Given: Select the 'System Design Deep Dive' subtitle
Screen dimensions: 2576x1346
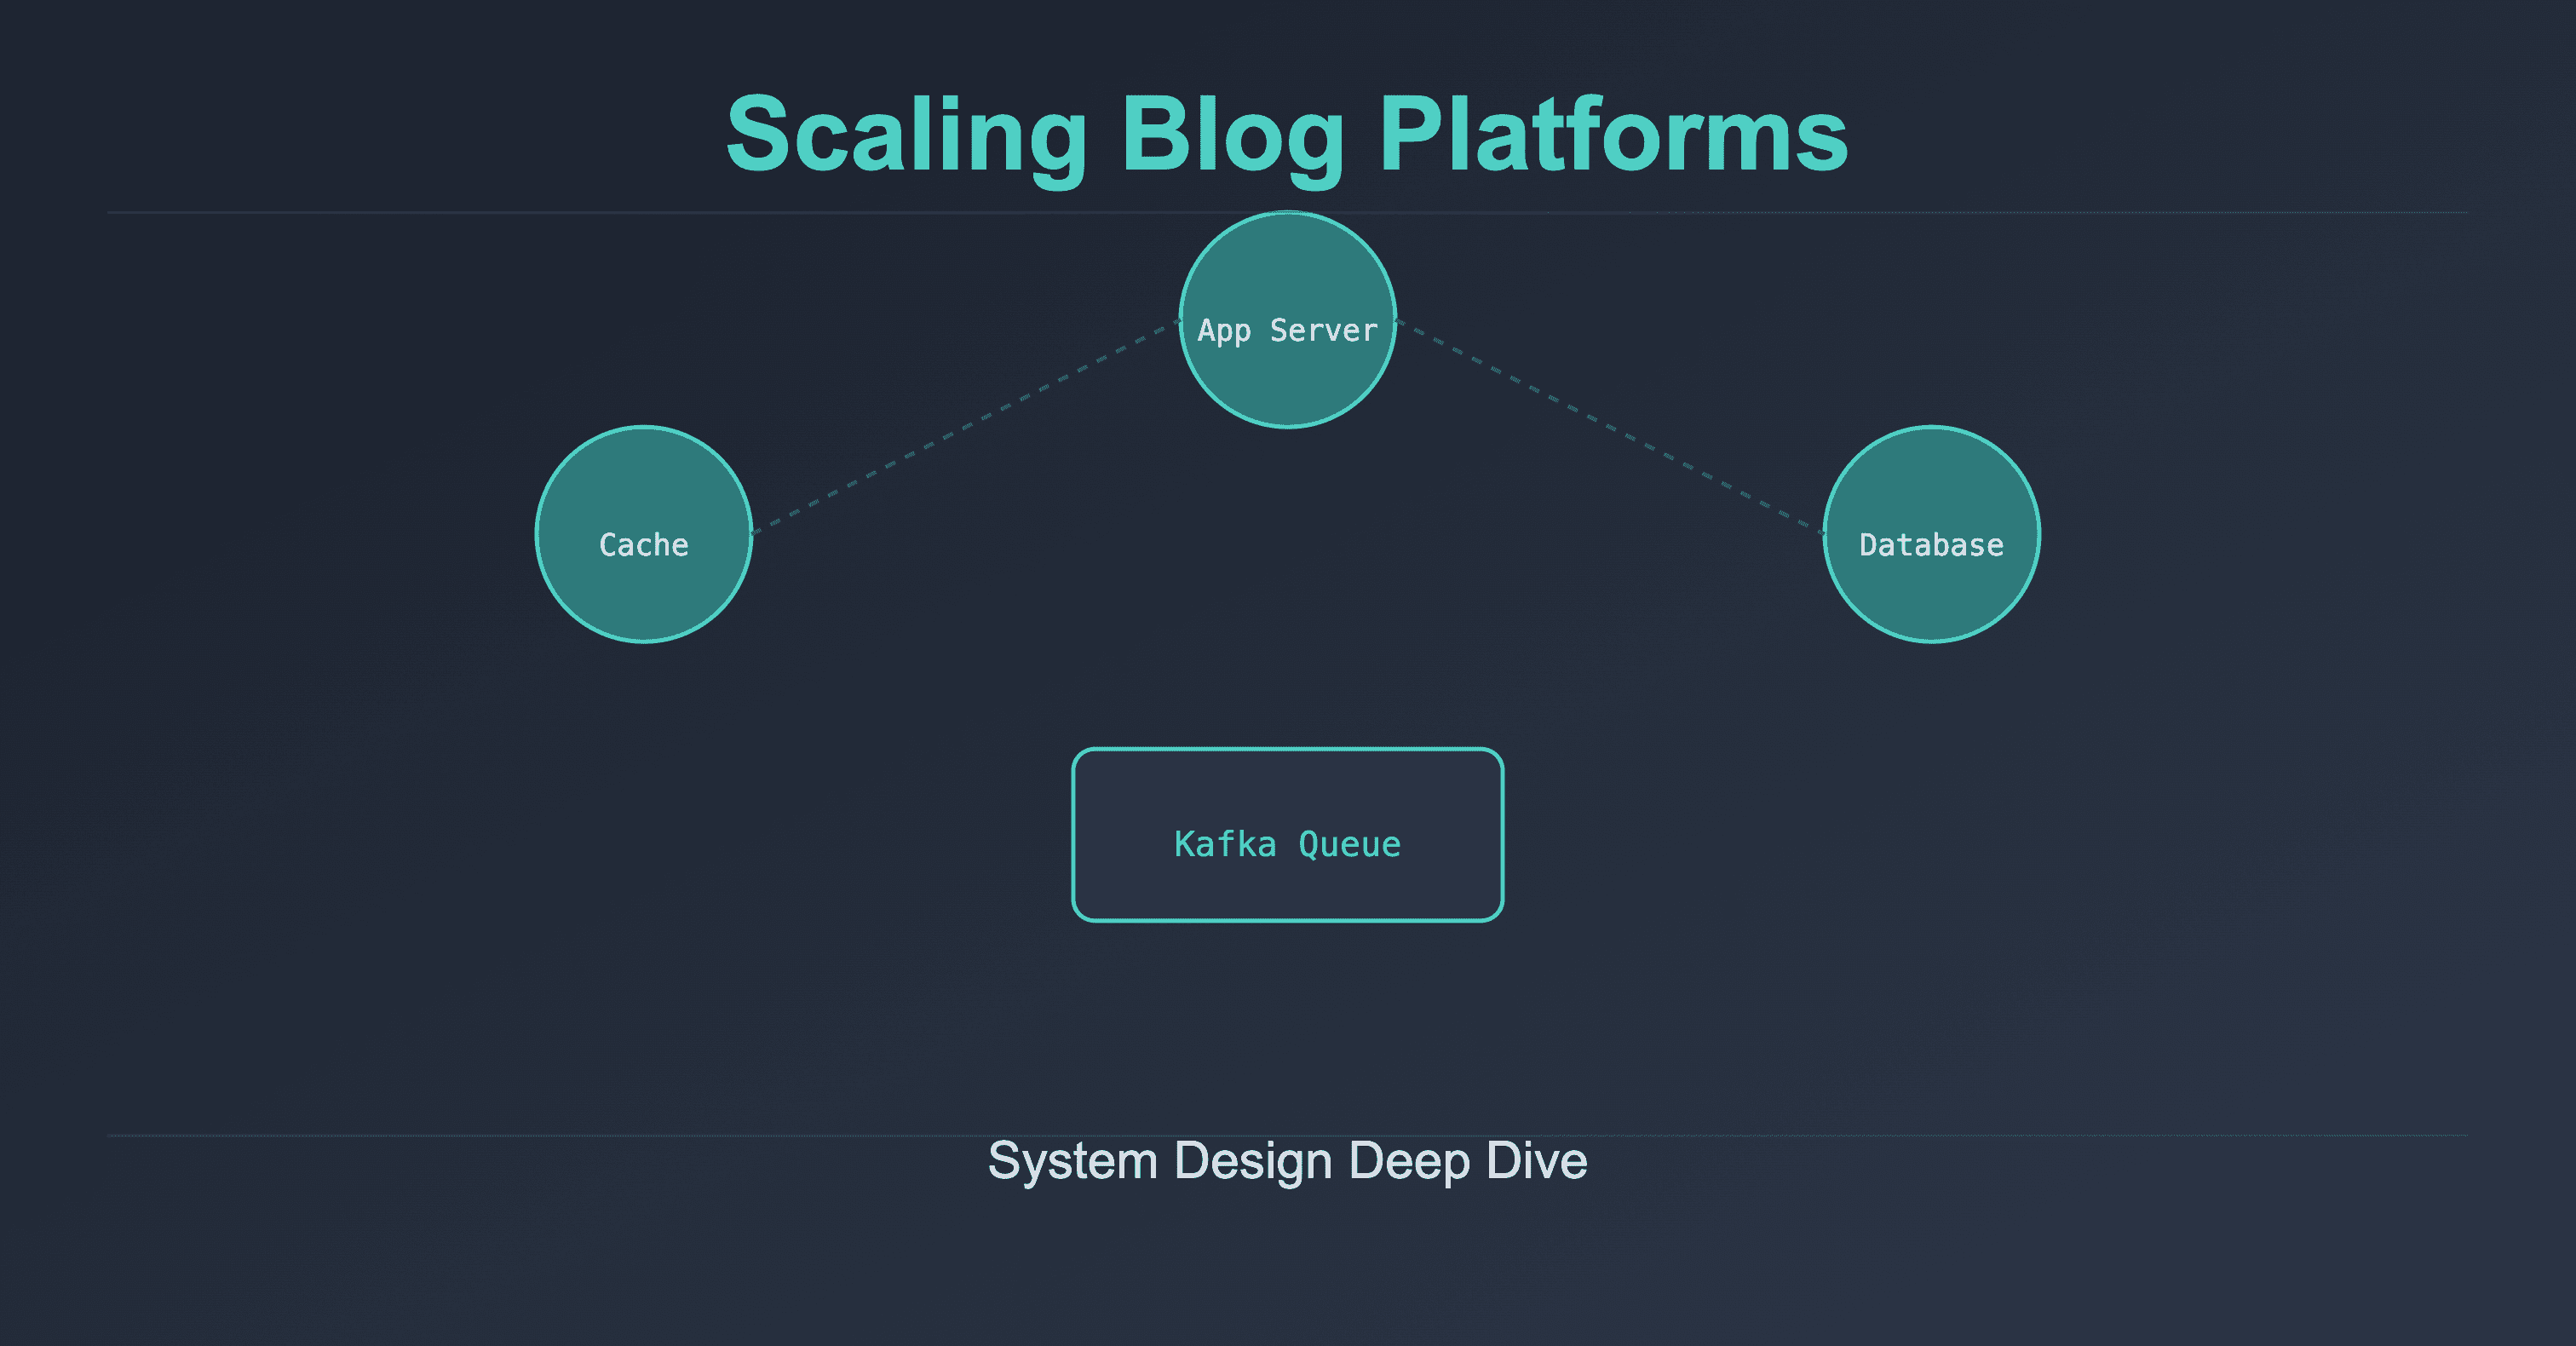Looking at the screenshot, I should click(1287, 1161).
